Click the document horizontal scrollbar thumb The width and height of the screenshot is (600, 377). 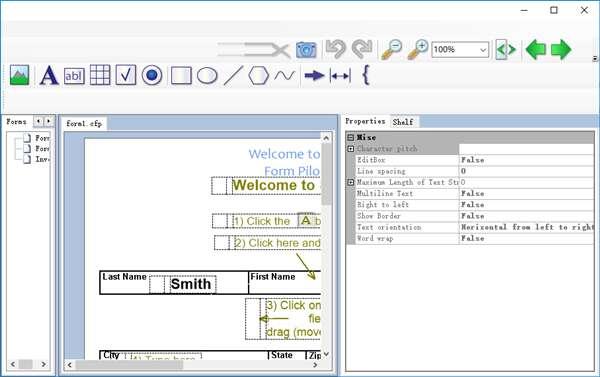pos(129,365)
